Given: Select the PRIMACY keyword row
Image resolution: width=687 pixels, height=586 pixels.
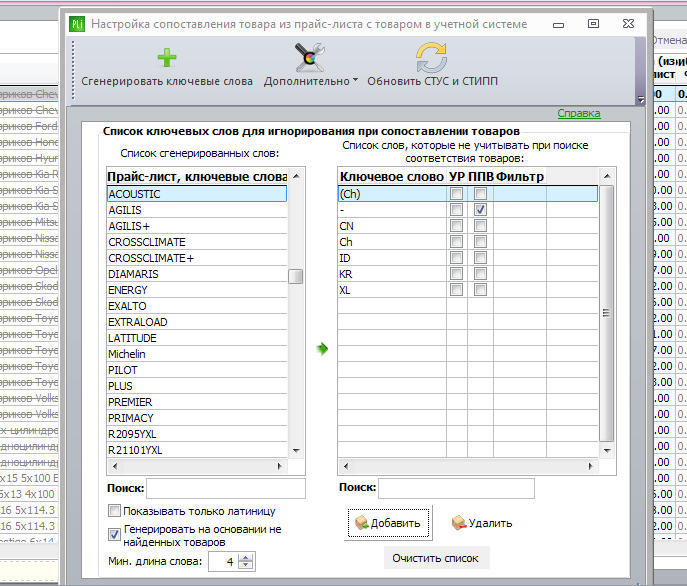Looking at the screenshot, I should pyautogui.click(x=197, y=418).
